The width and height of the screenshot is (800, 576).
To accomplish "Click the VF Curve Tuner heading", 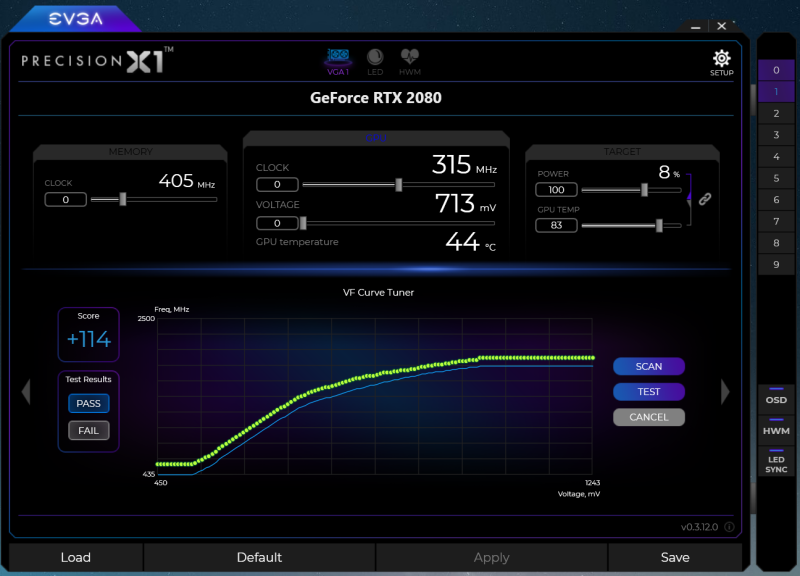I will pyautogui.click(x=378, y=292).
